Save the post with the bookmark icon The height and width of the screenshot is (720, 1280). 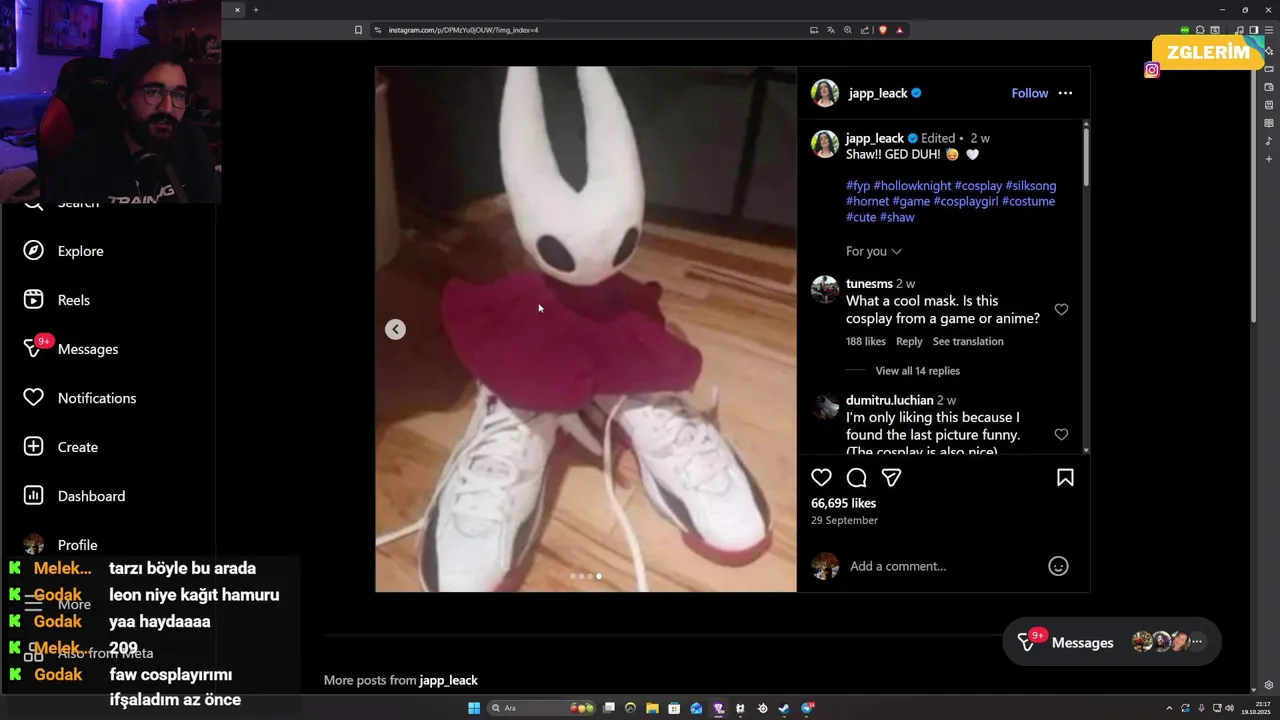coord(1065,478)
